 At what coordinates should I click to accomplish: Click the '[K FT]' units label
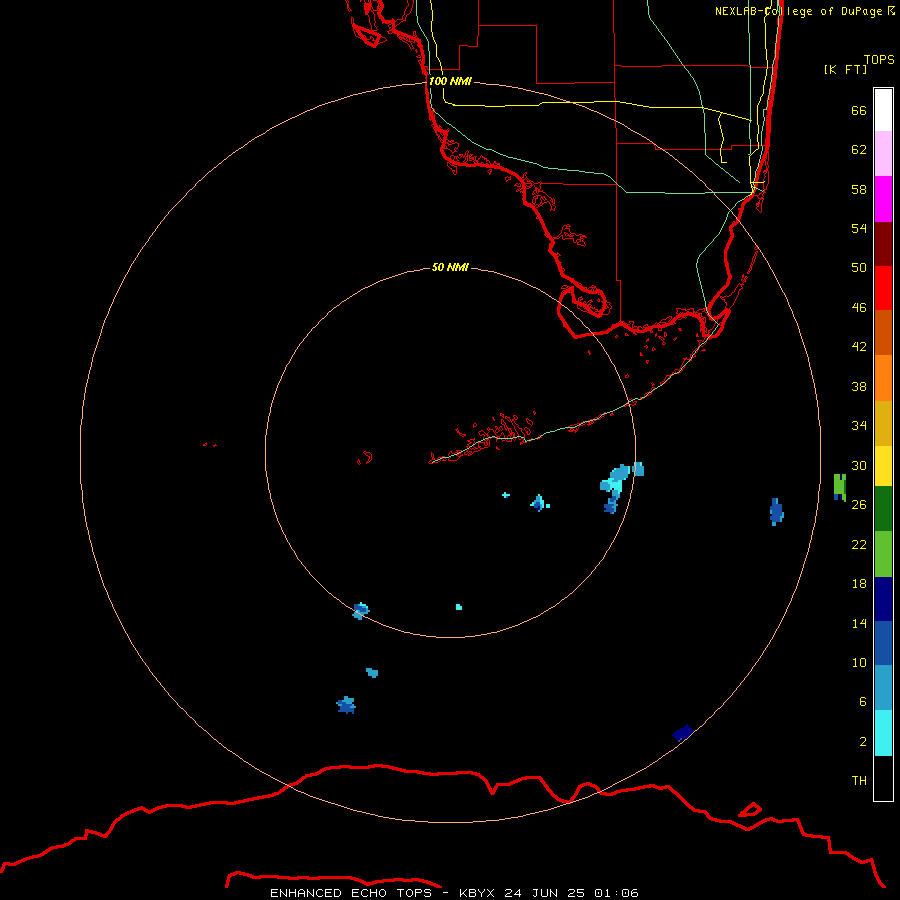point(845,69)
